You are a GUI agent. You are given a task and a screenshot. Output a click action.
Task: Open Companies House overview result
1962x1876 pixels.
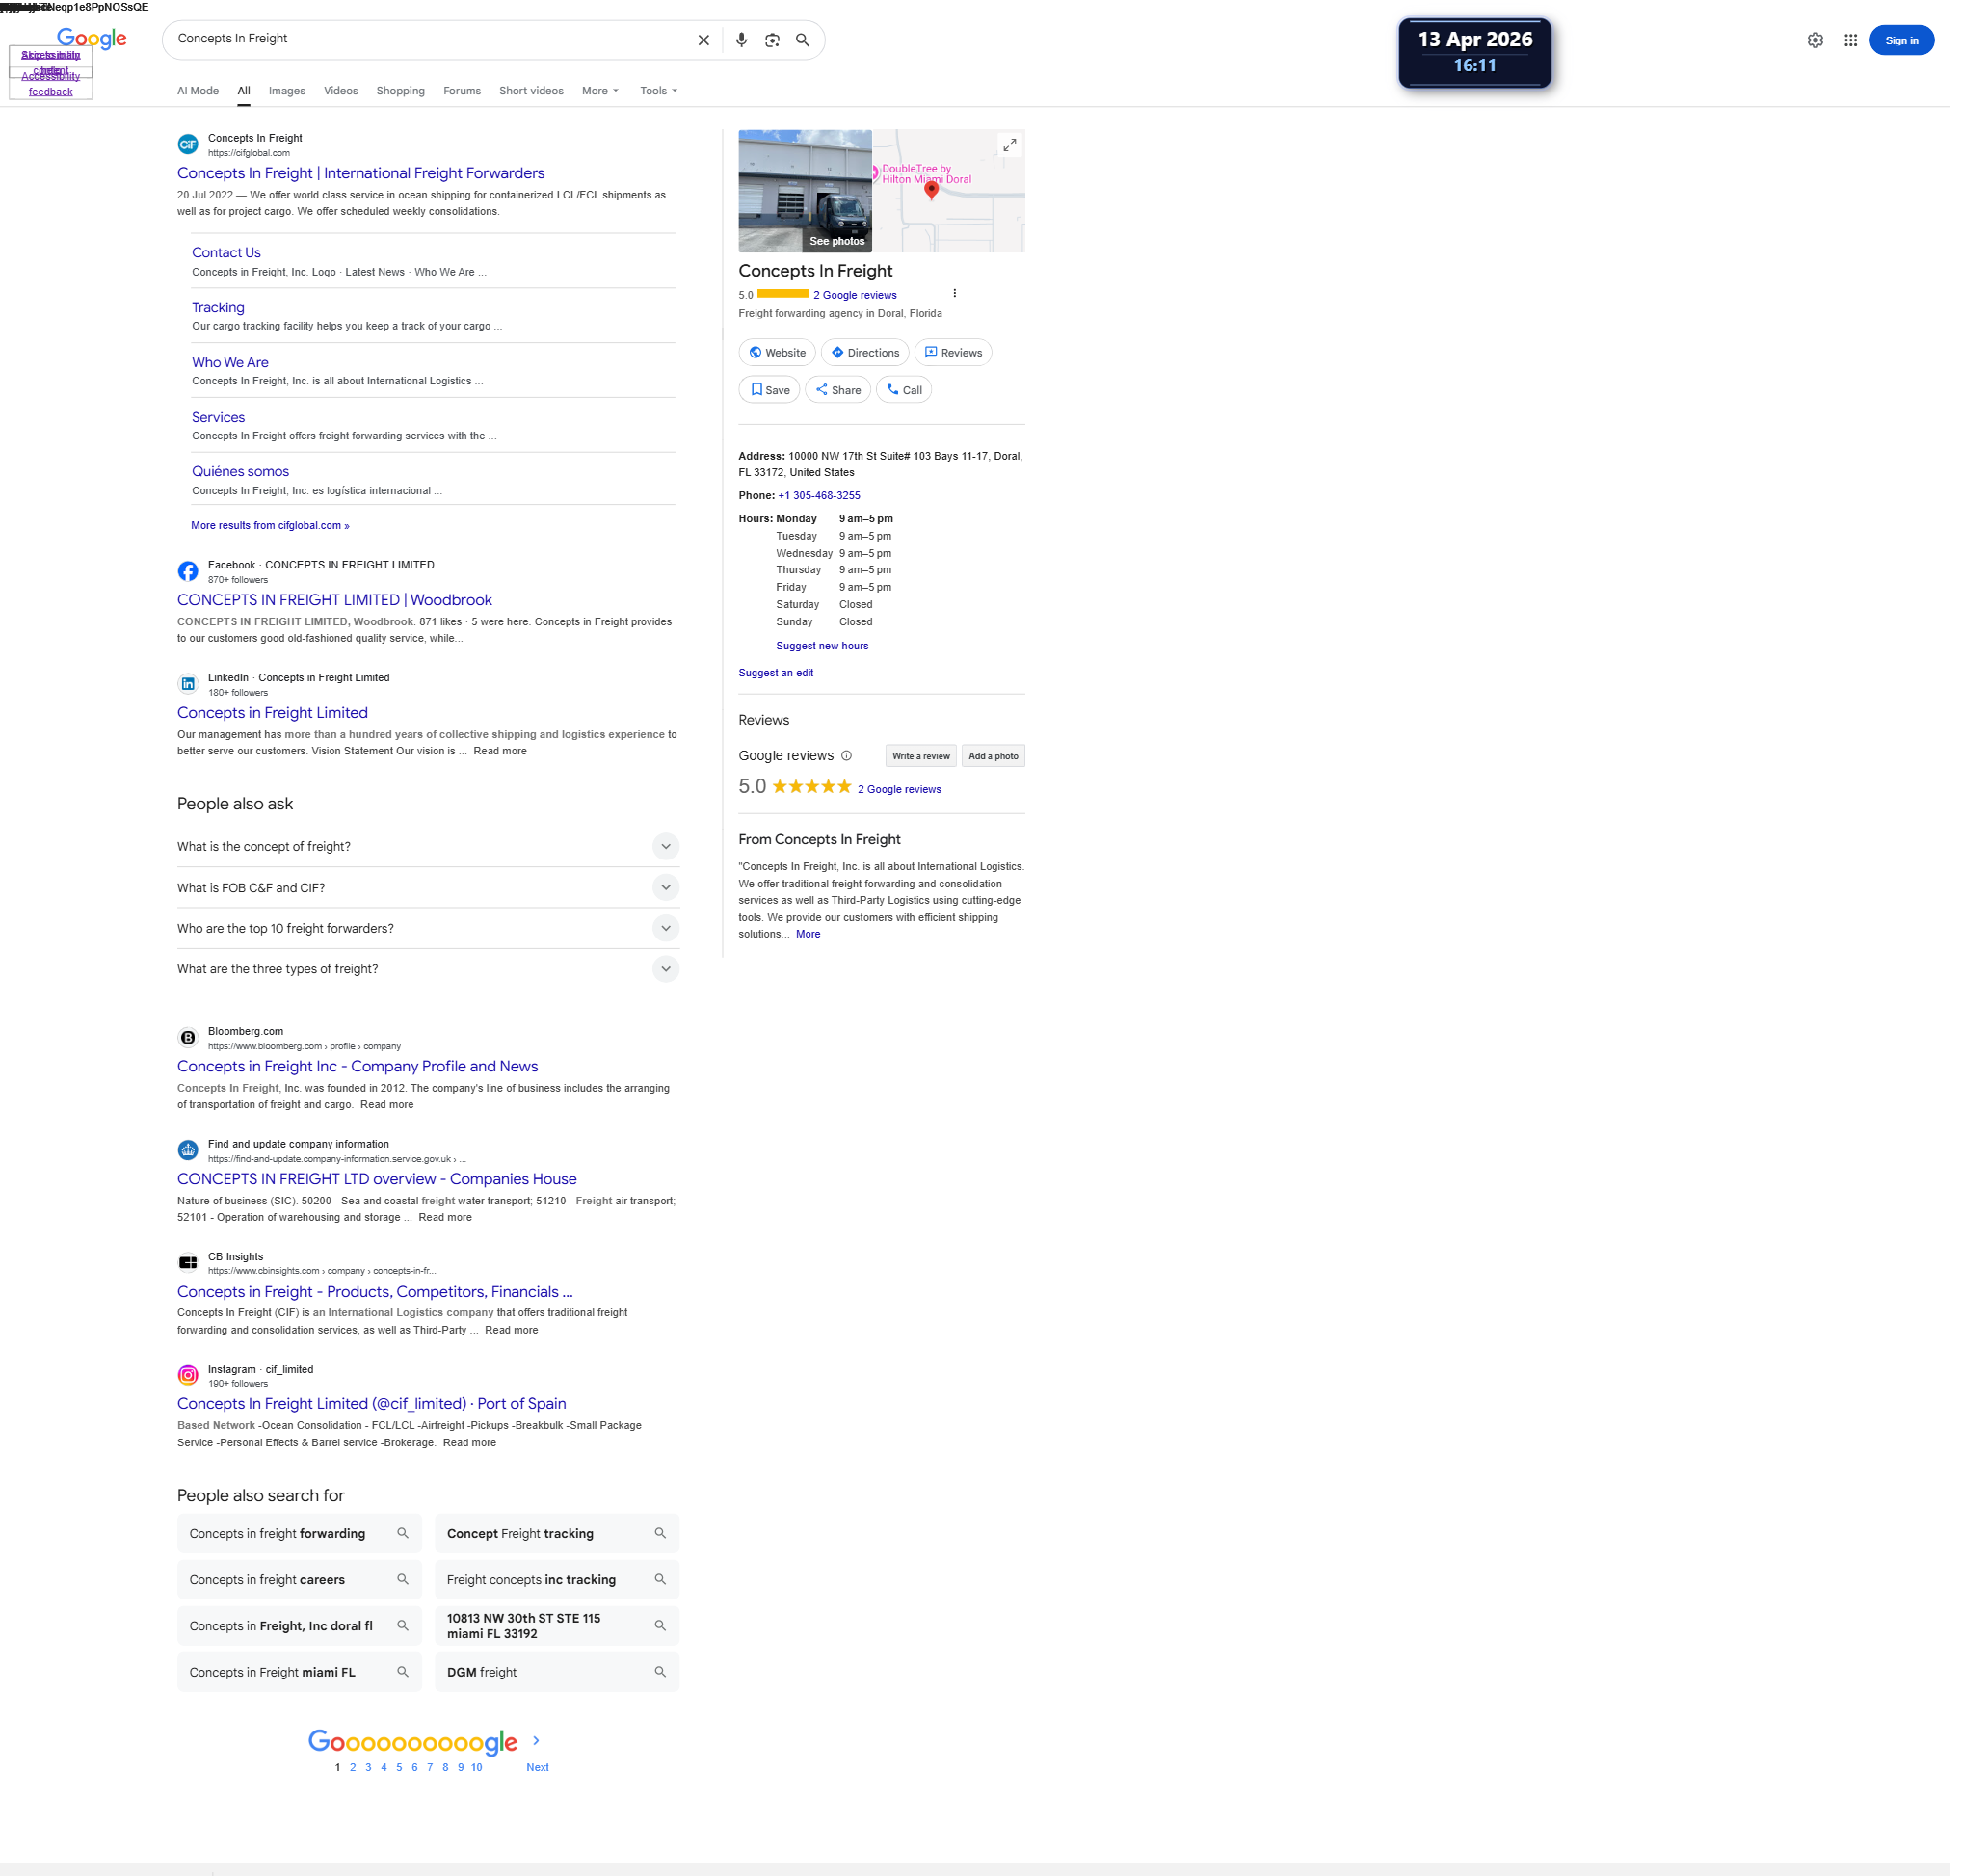click(x=377, y=1180)
